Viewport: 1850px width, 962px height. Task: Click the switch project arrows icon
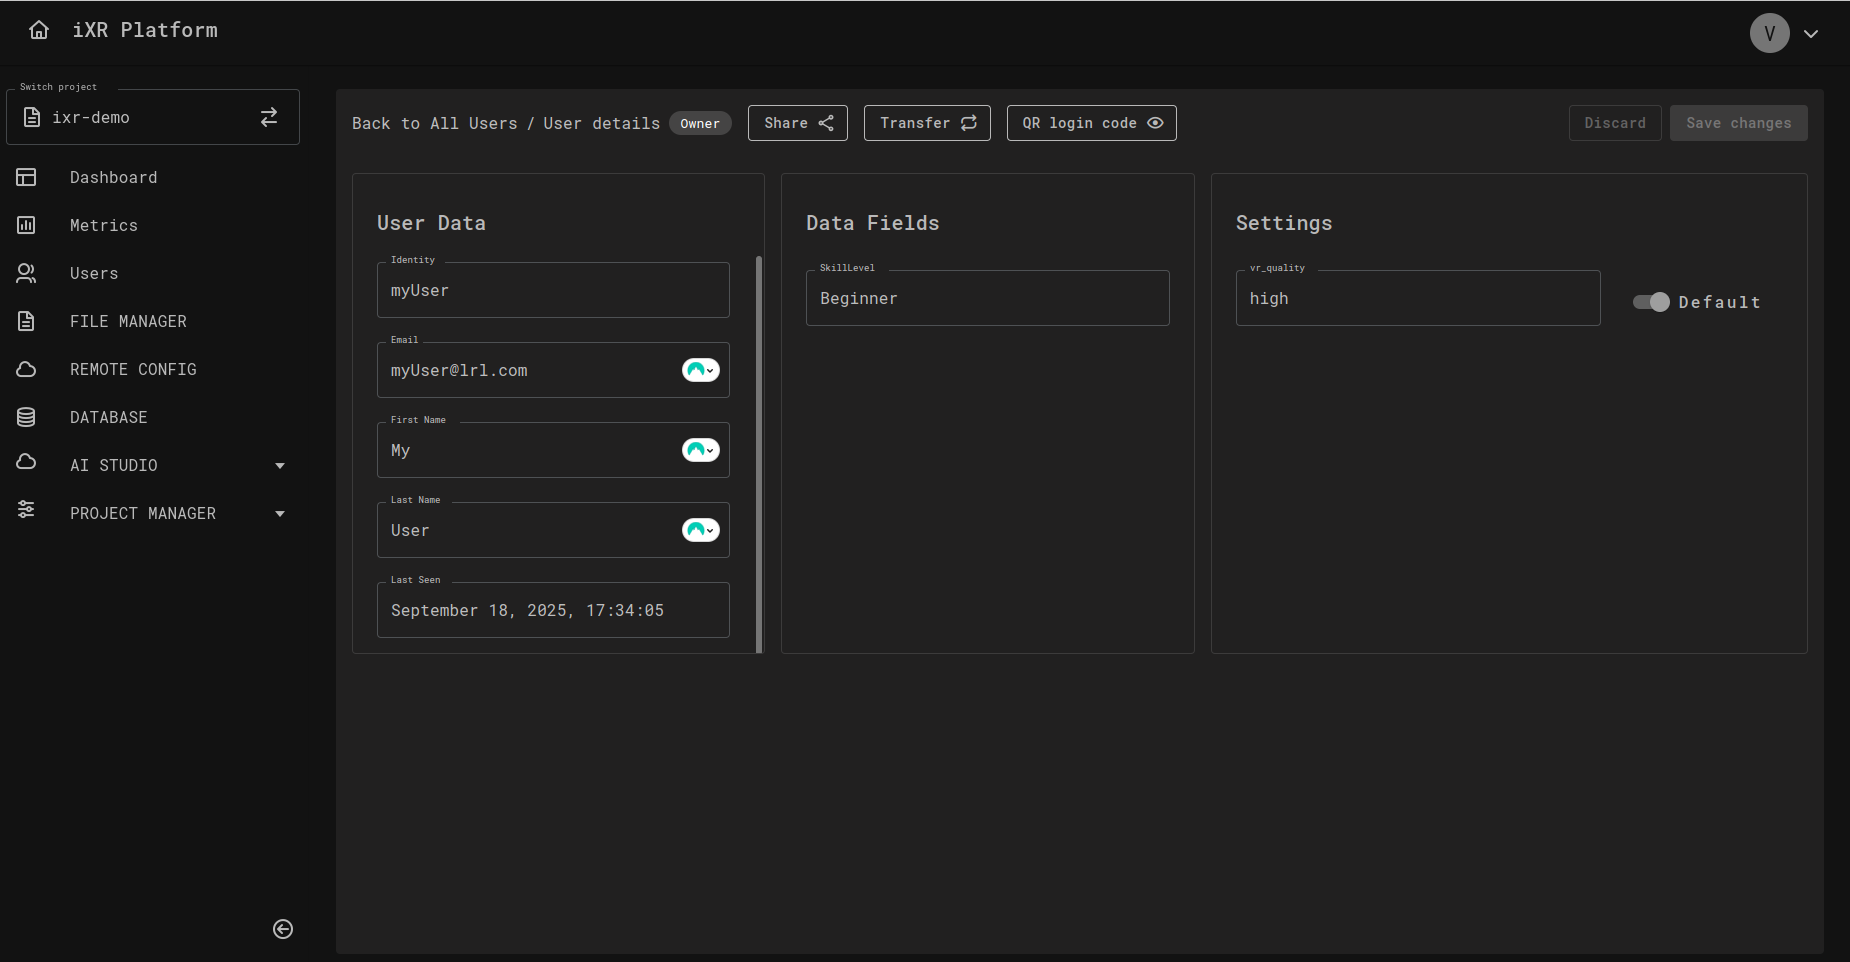point(269,117)
